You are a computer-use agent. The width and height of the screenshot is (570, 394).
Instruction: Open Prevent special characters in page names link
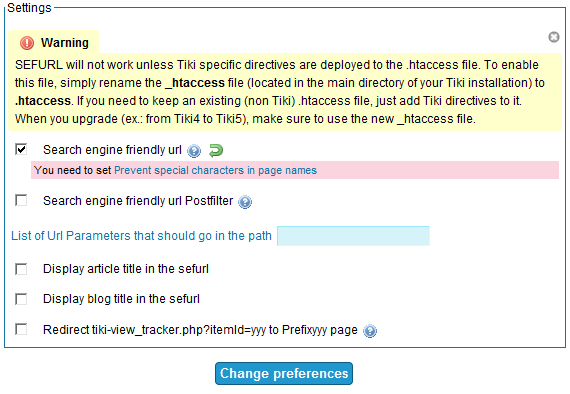215,170
